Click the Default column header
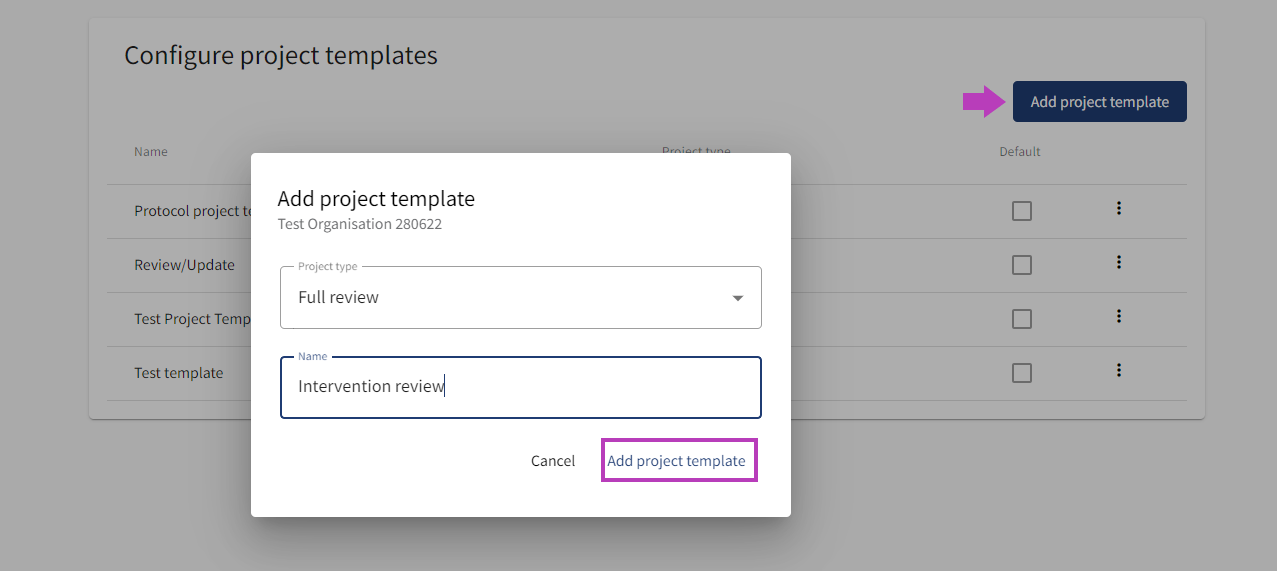This screenshot has height=571, width=1277. pos(1020,152)
